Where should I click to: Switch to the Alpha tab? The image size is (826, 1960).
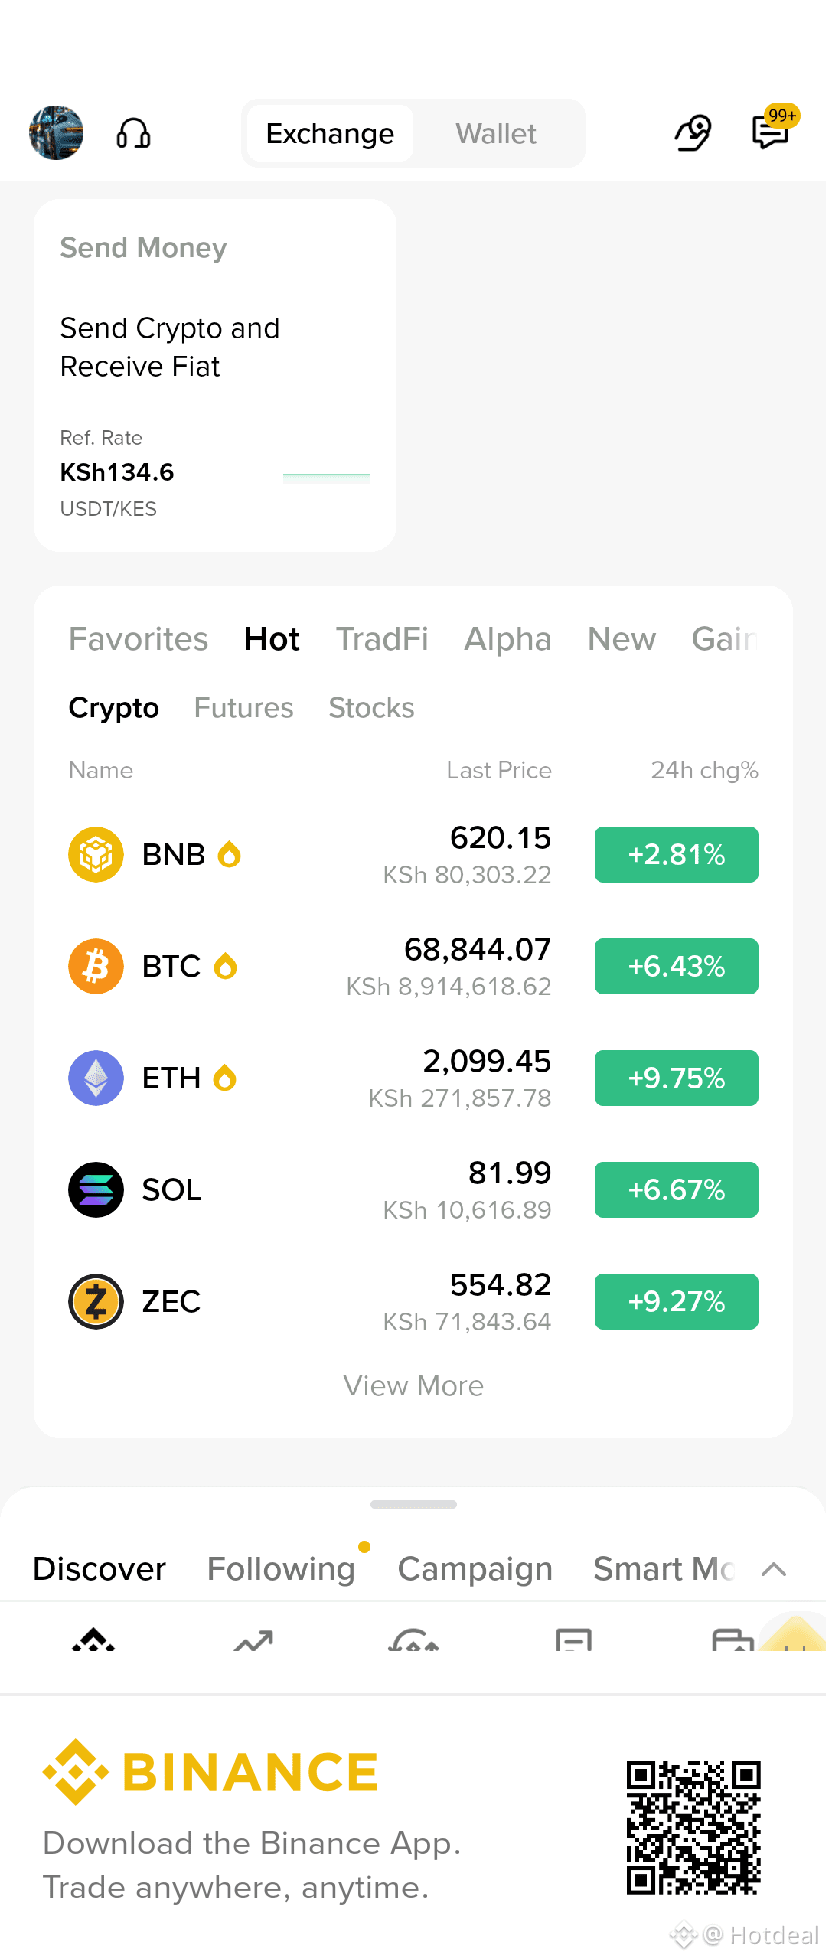click(x=508, y=639)
